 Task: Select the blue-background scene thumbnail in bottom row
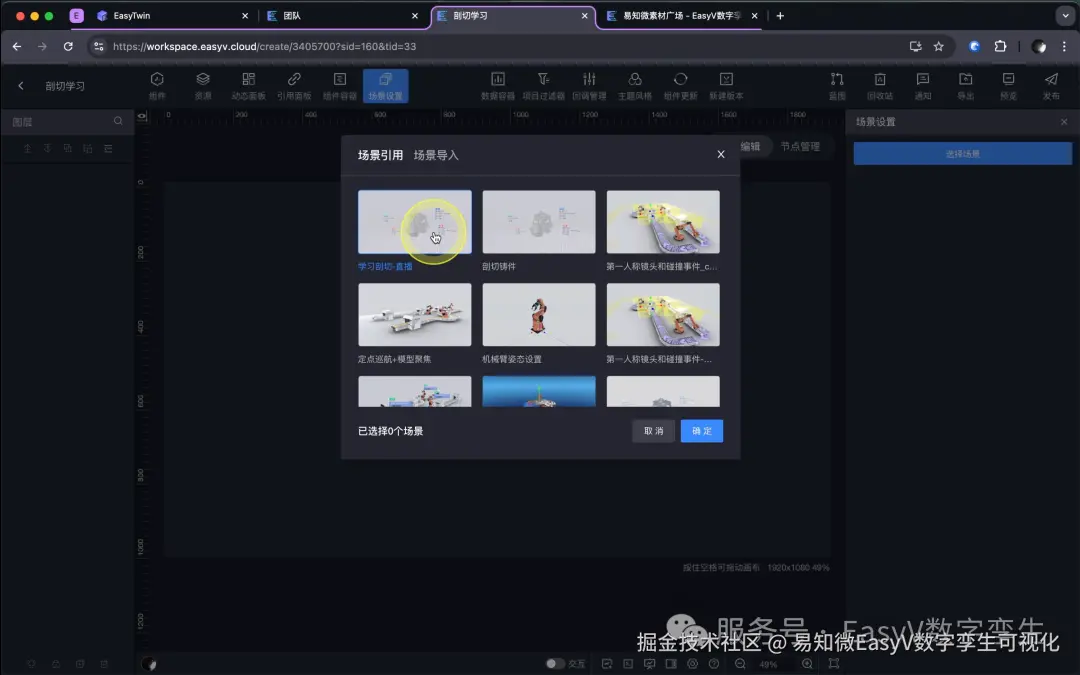539,391
